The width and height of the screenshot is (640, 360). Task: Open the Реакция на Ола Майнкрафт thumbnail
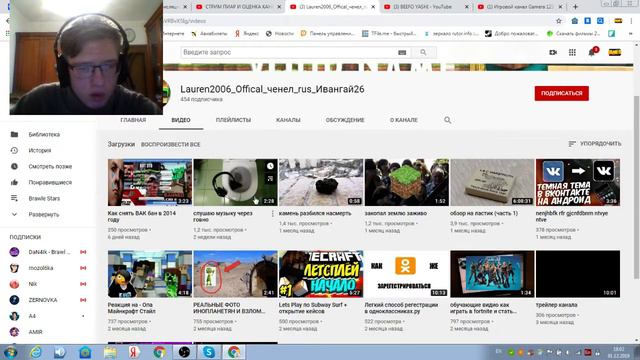tap(150, 274)
